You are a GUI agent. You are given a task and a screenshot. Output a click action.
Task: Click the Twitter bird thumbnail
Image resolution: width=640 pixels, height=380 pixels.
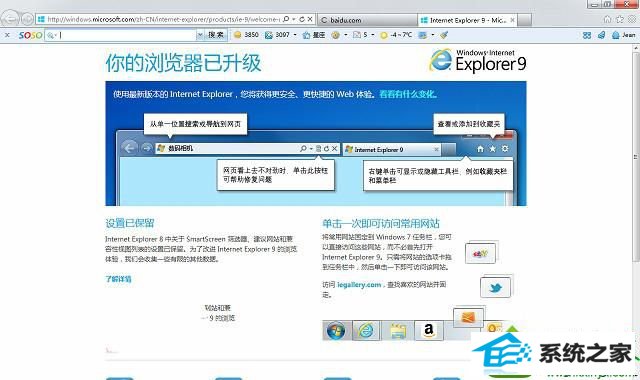pos(496,288)
